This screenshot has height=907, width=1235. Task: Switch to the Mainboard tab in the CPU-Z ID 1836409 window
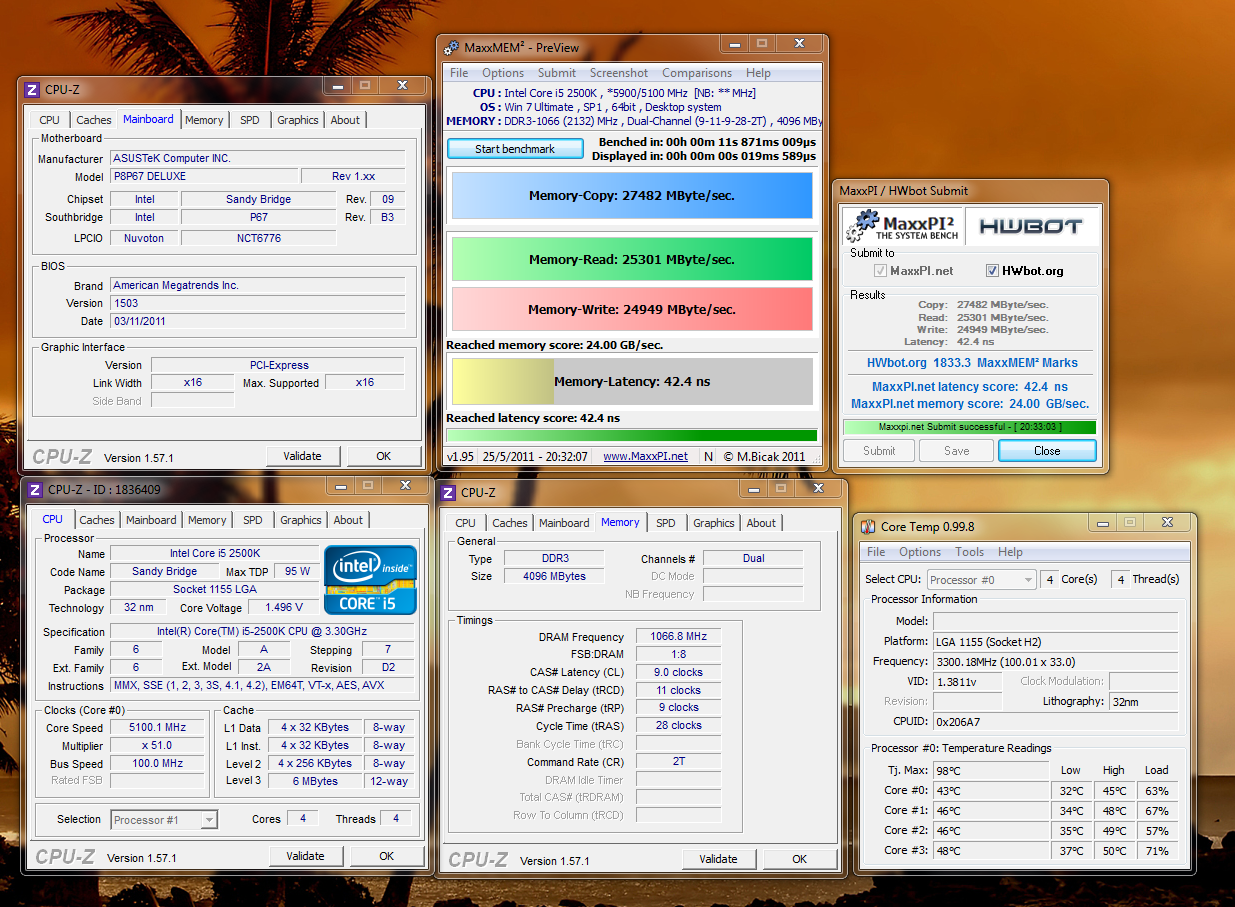click(x=151, y=520)
